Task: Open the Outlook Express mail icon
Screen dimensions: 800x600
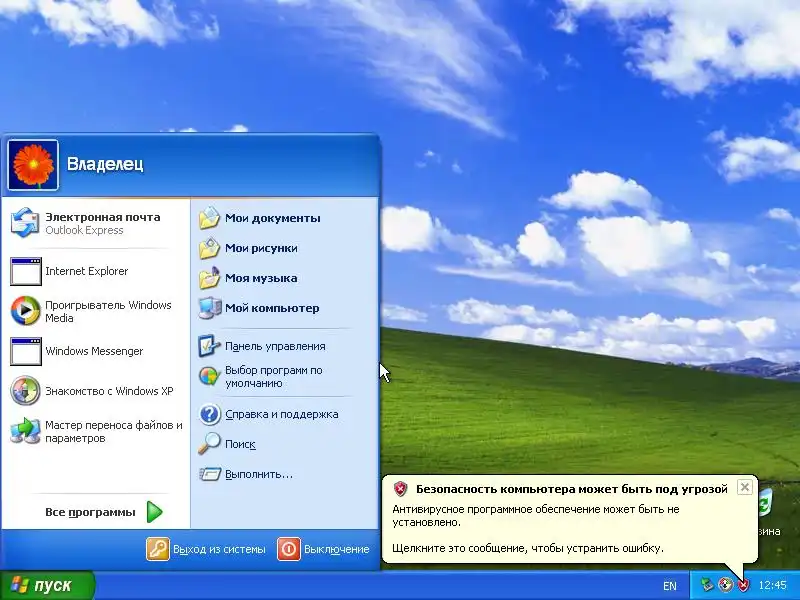Action: pyautogui.click(x=25, y=223)
